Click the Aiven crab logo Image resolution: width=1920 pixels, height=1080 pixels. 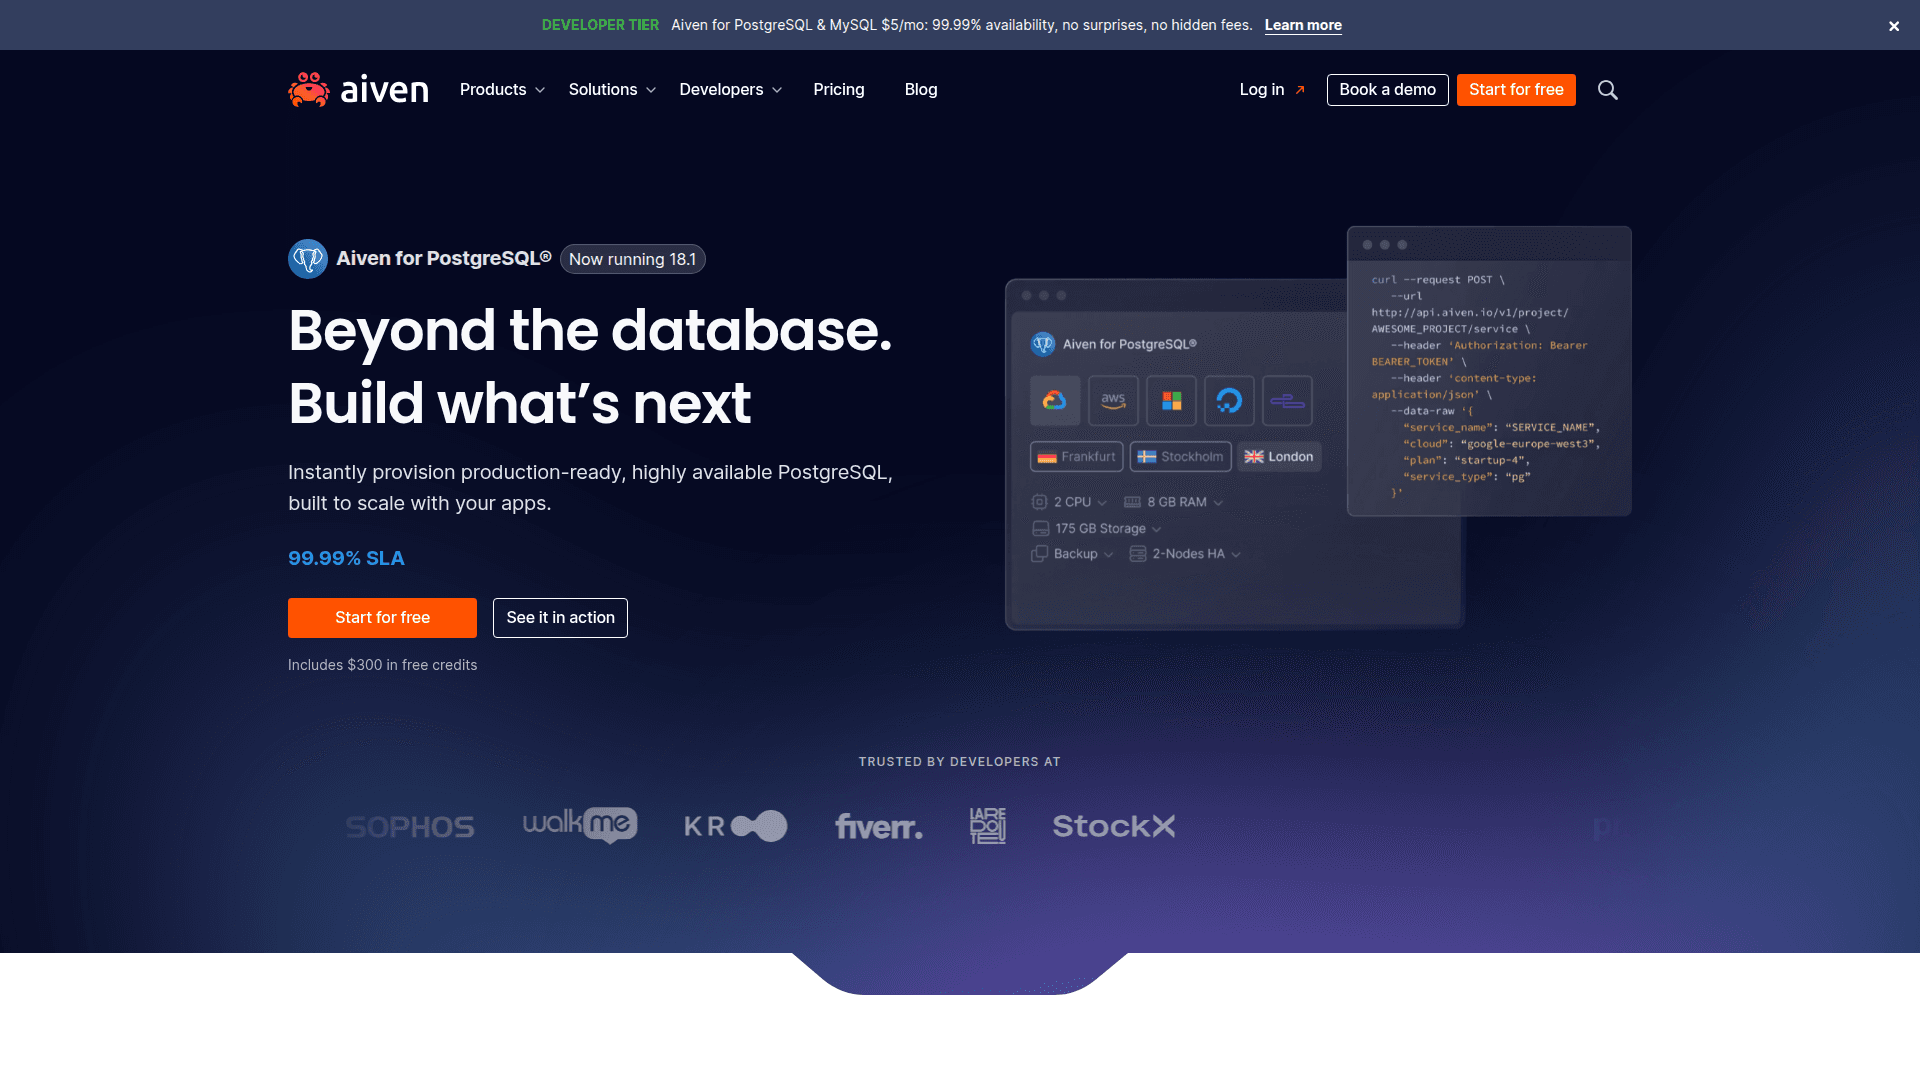[309, 89]
